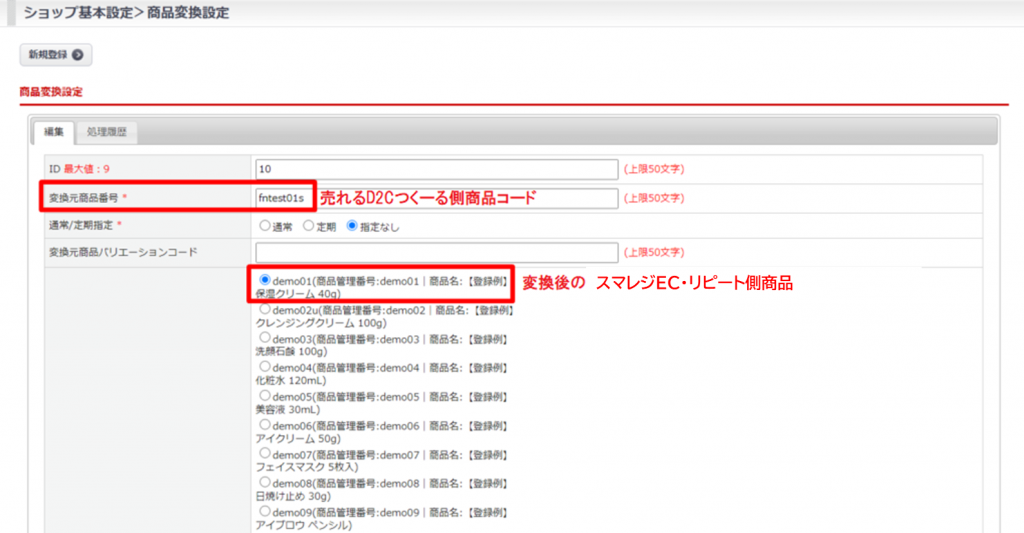Click the 変換元商品バリエーションコード label
The width and height of the screenshot is (1024, 533).
[123, 252]
